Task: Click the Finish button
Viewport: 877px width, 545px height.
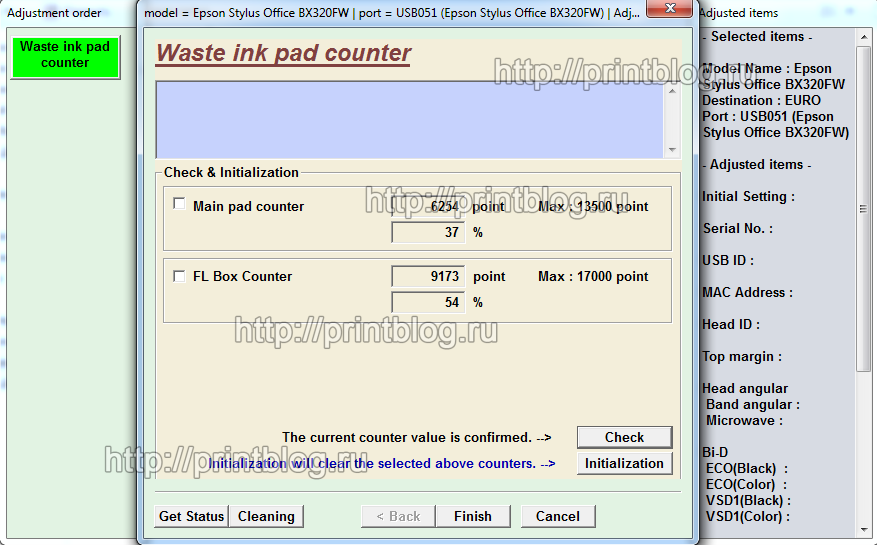Action: (473, 516)
